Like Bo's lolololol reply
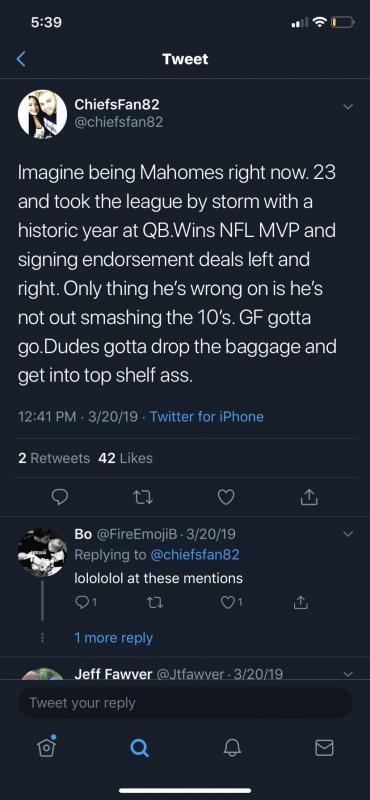The image size is (370, 800). pos(232,603)
